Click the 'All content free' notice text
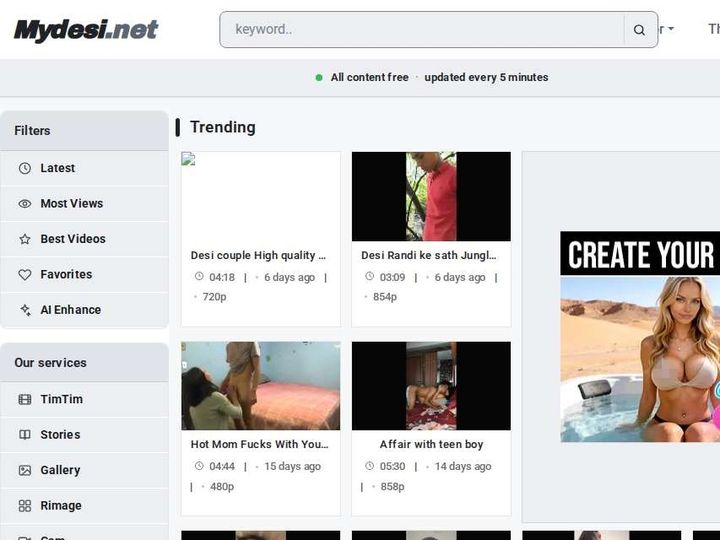This screenshot has height=540, width=720. [370, 77]
